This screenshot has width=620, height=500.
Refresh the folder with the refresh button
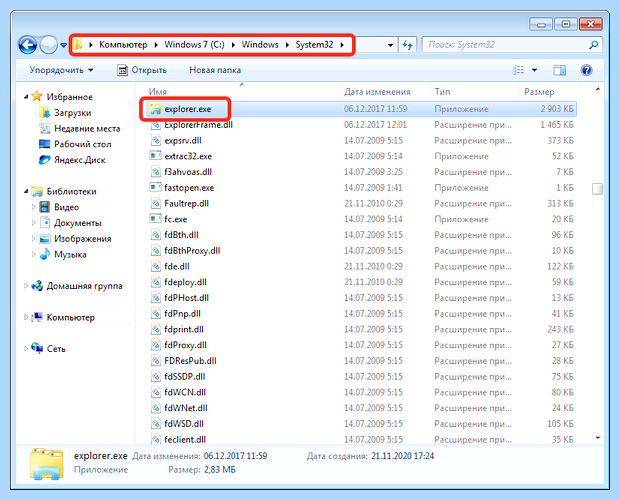tap(408, 45)
